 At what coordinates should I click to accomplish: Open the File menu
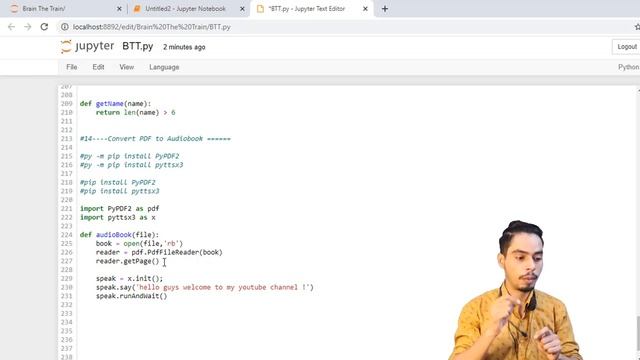pos(72,67)
